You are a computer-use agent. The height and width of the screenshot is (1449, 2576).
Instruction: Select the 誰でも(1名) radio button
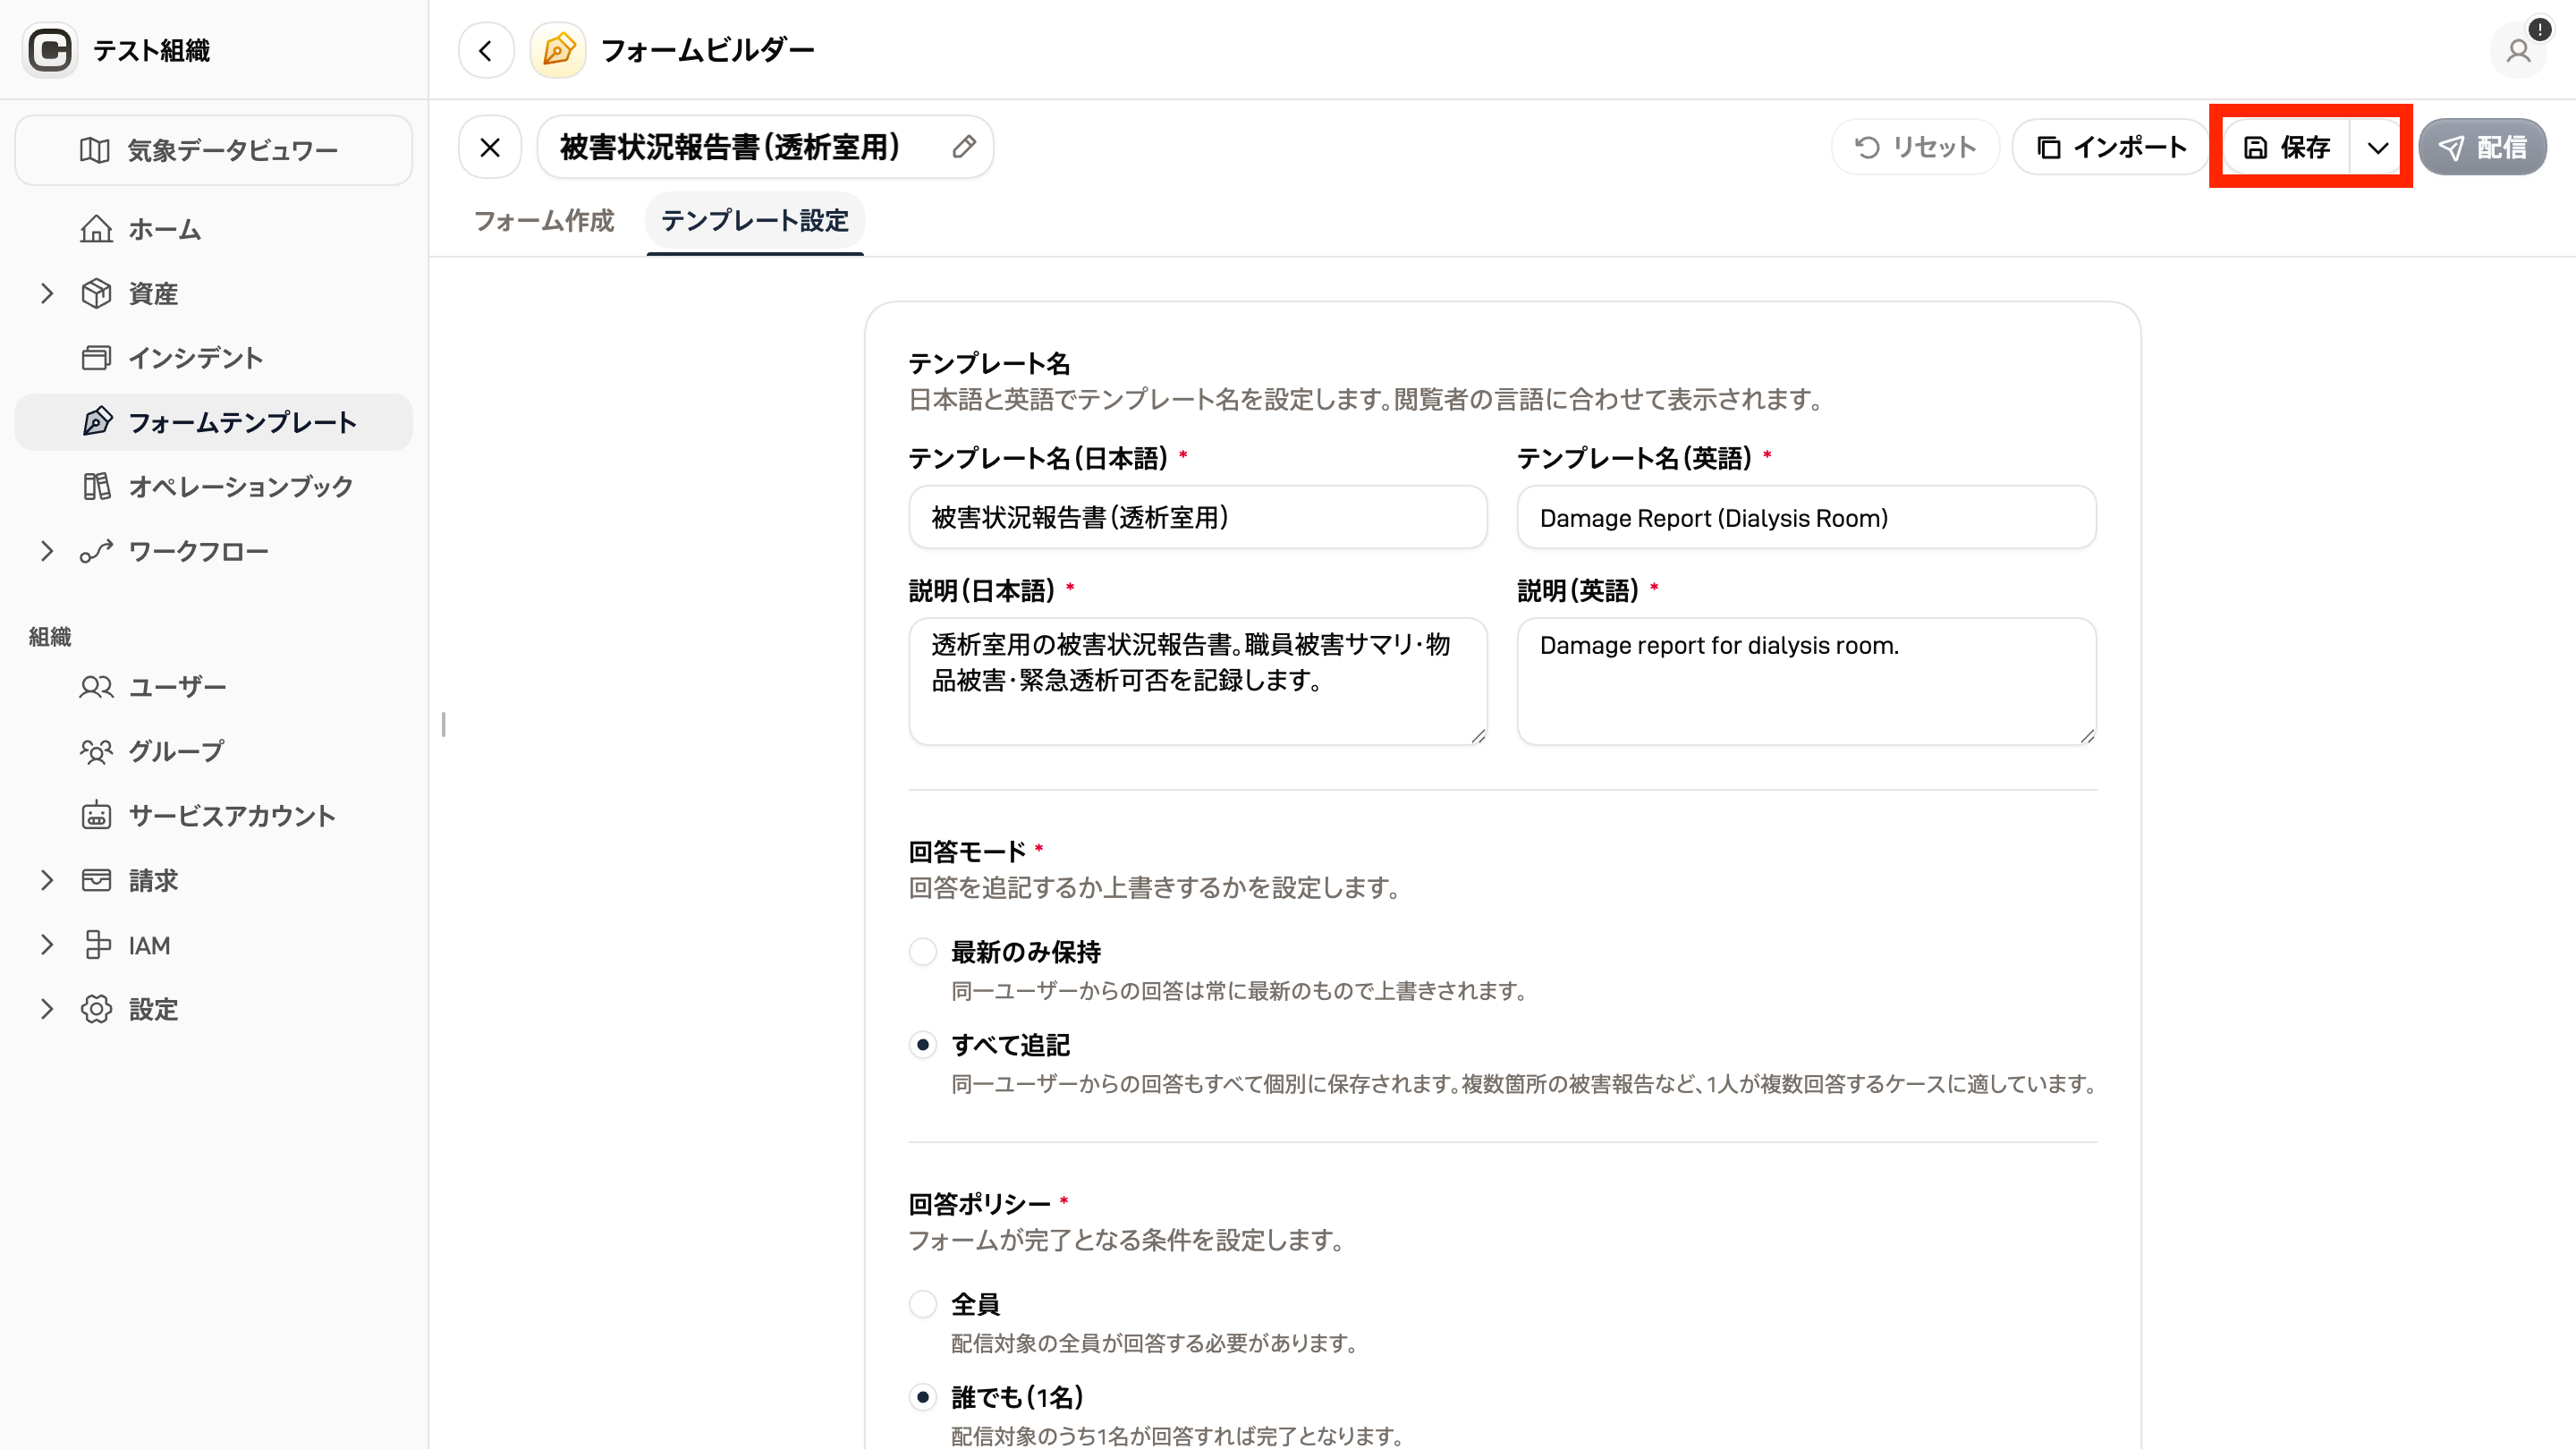point(922,1397)
